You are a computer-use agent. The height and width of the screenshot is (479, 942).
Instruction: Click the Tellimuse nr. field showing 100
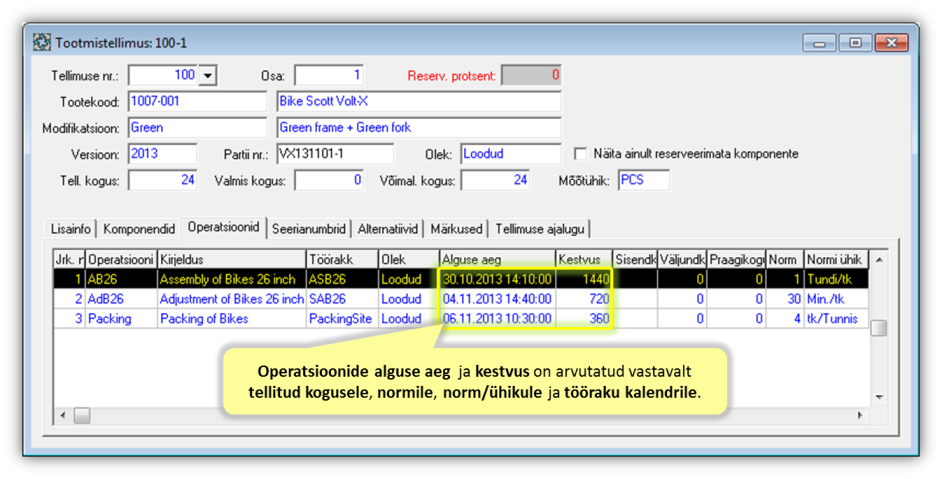pos(163,75)
